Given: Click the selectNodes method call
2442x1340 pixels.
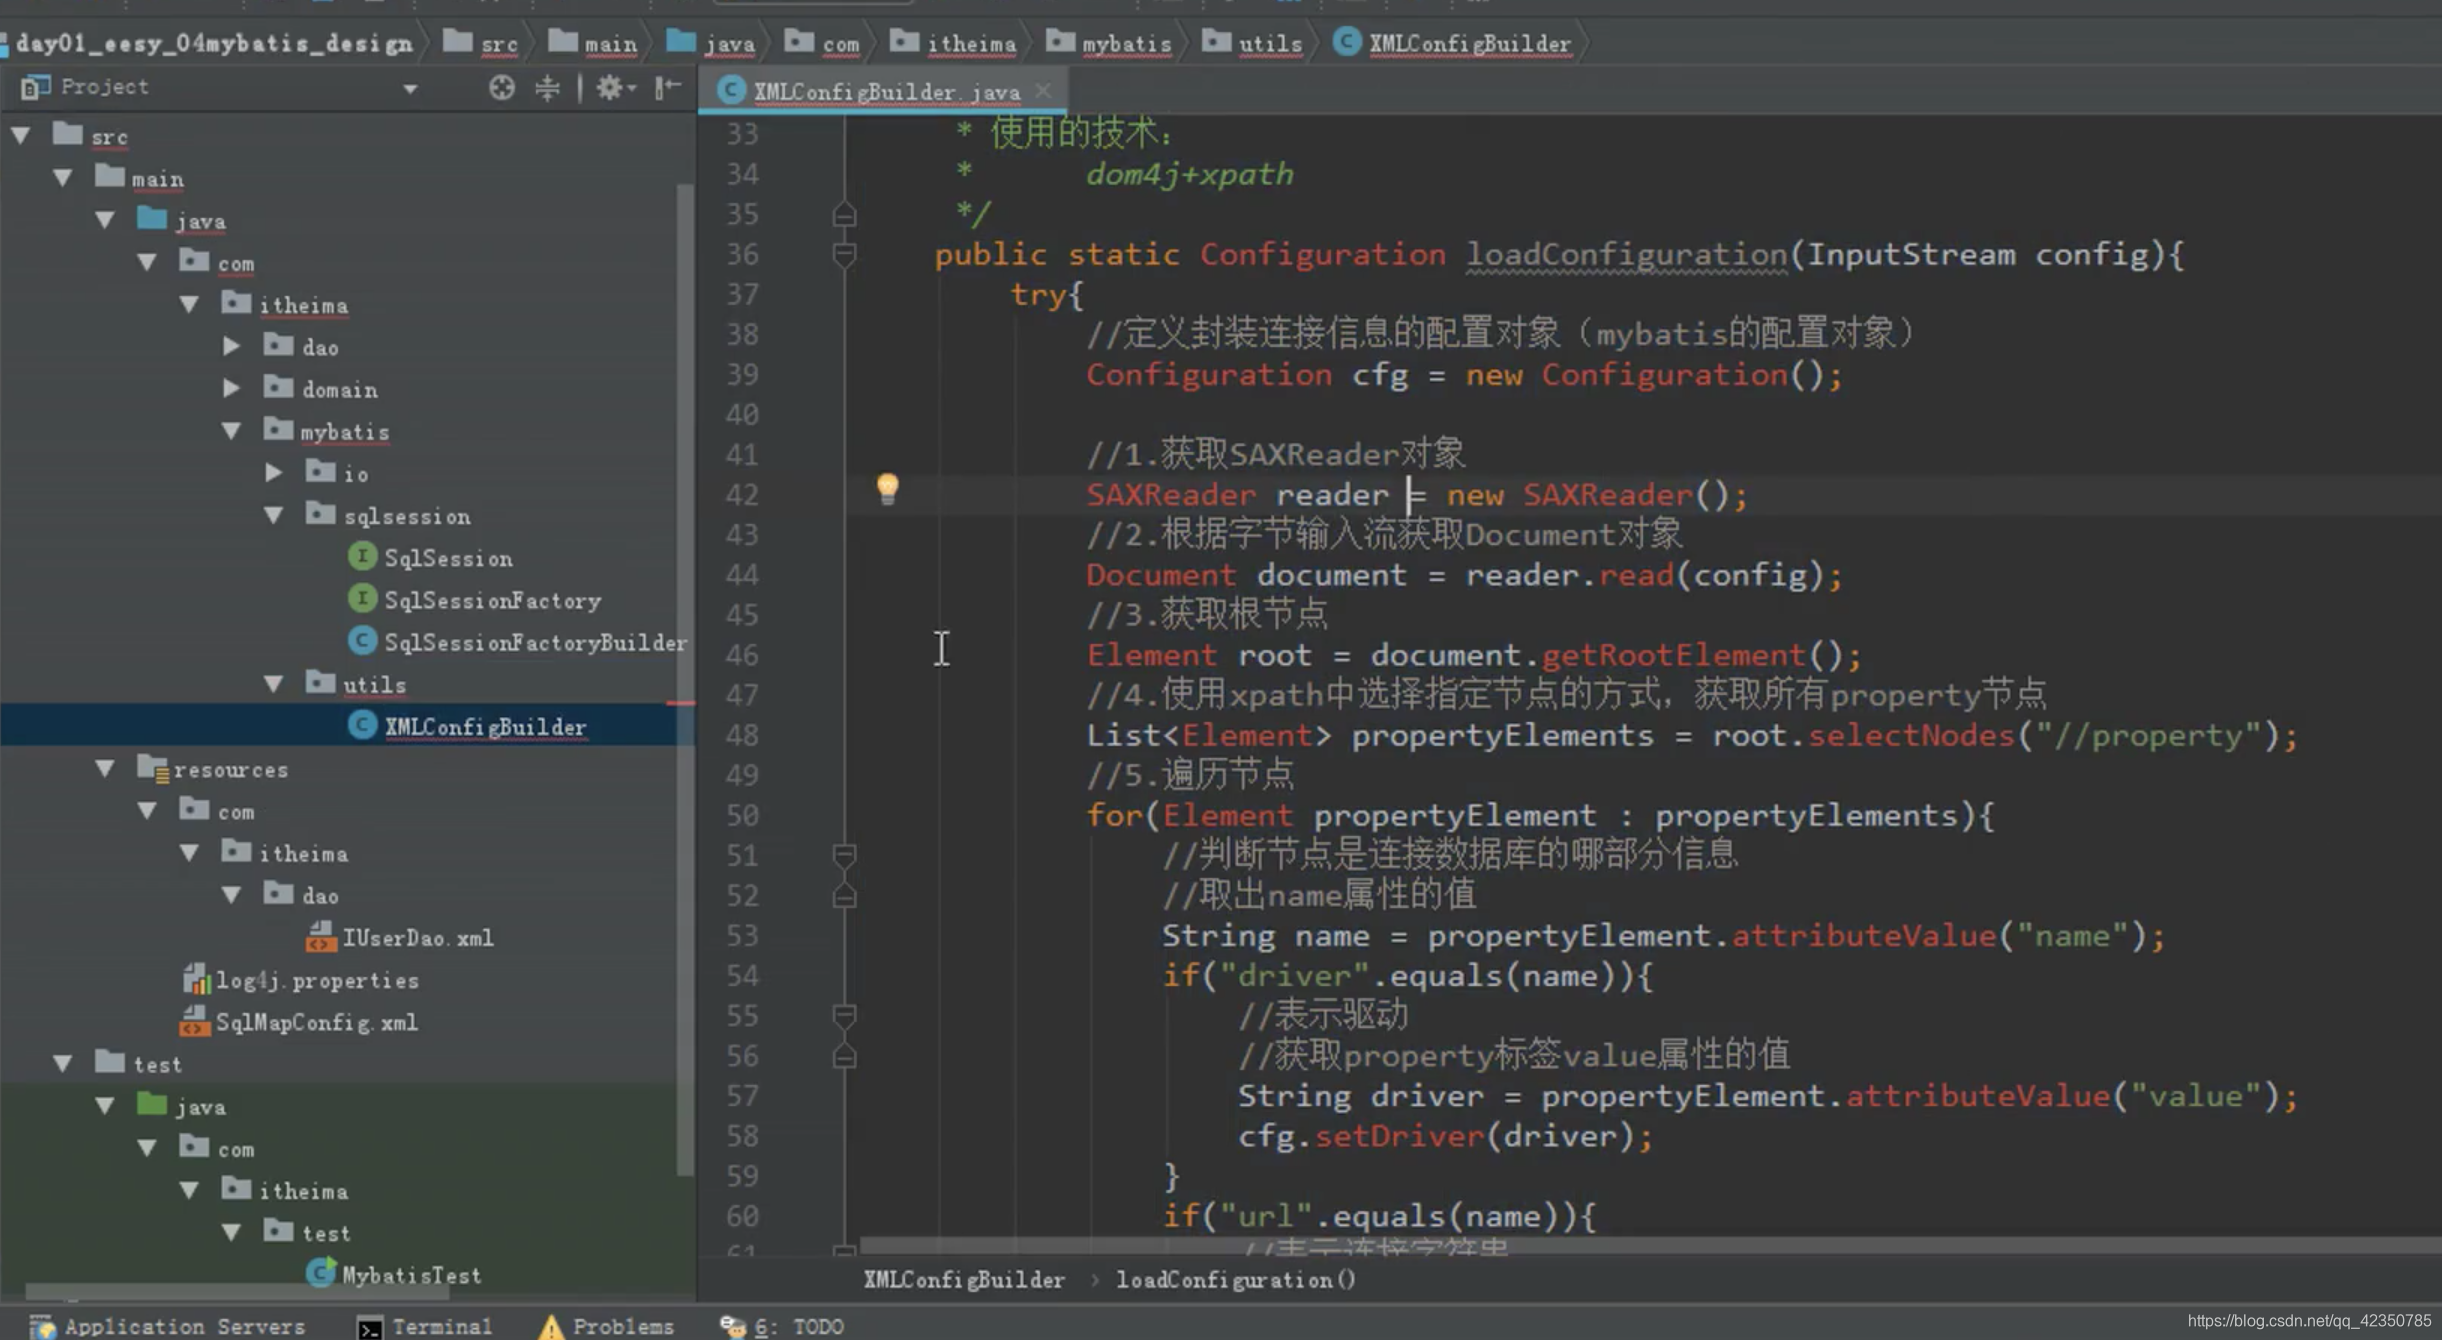Looking at the screenshot, I should point(1910,735).
